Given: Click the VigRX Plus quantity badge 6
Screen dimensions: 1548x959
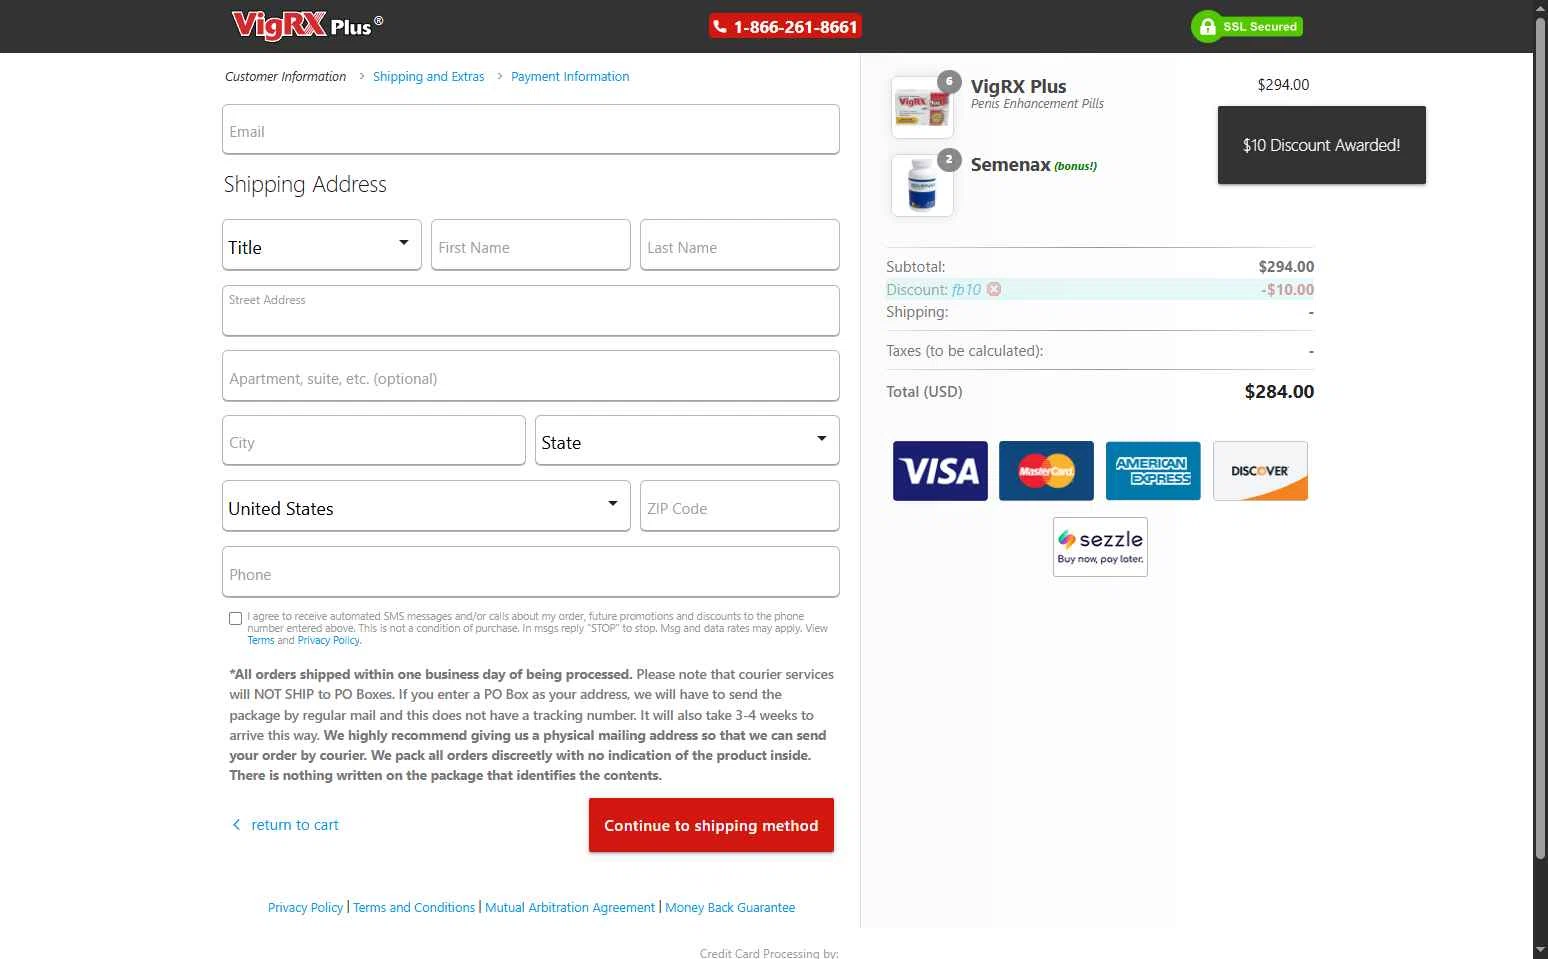Looking at the screenshot, I should tap(949, 82).
